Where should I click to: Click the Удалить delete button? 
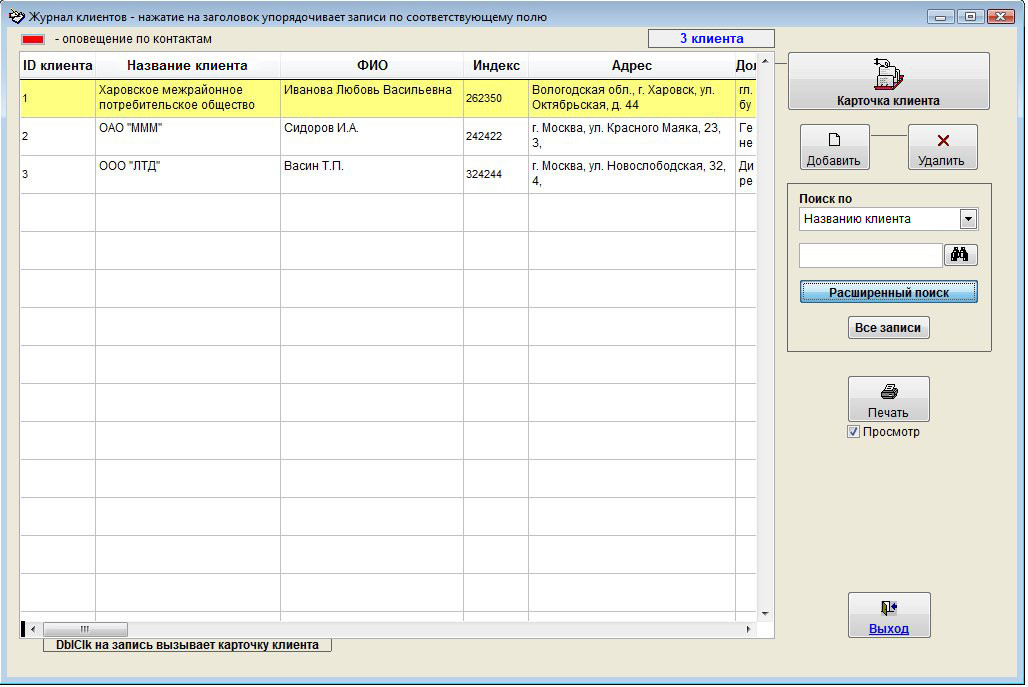tap(942, 148)
